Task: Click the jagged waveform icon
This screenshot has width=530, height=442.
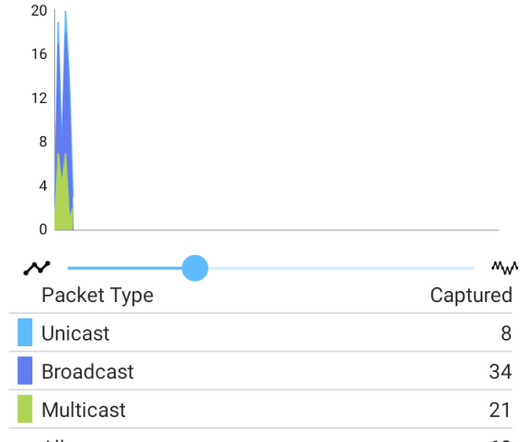Action: click(x=505, y=268)
